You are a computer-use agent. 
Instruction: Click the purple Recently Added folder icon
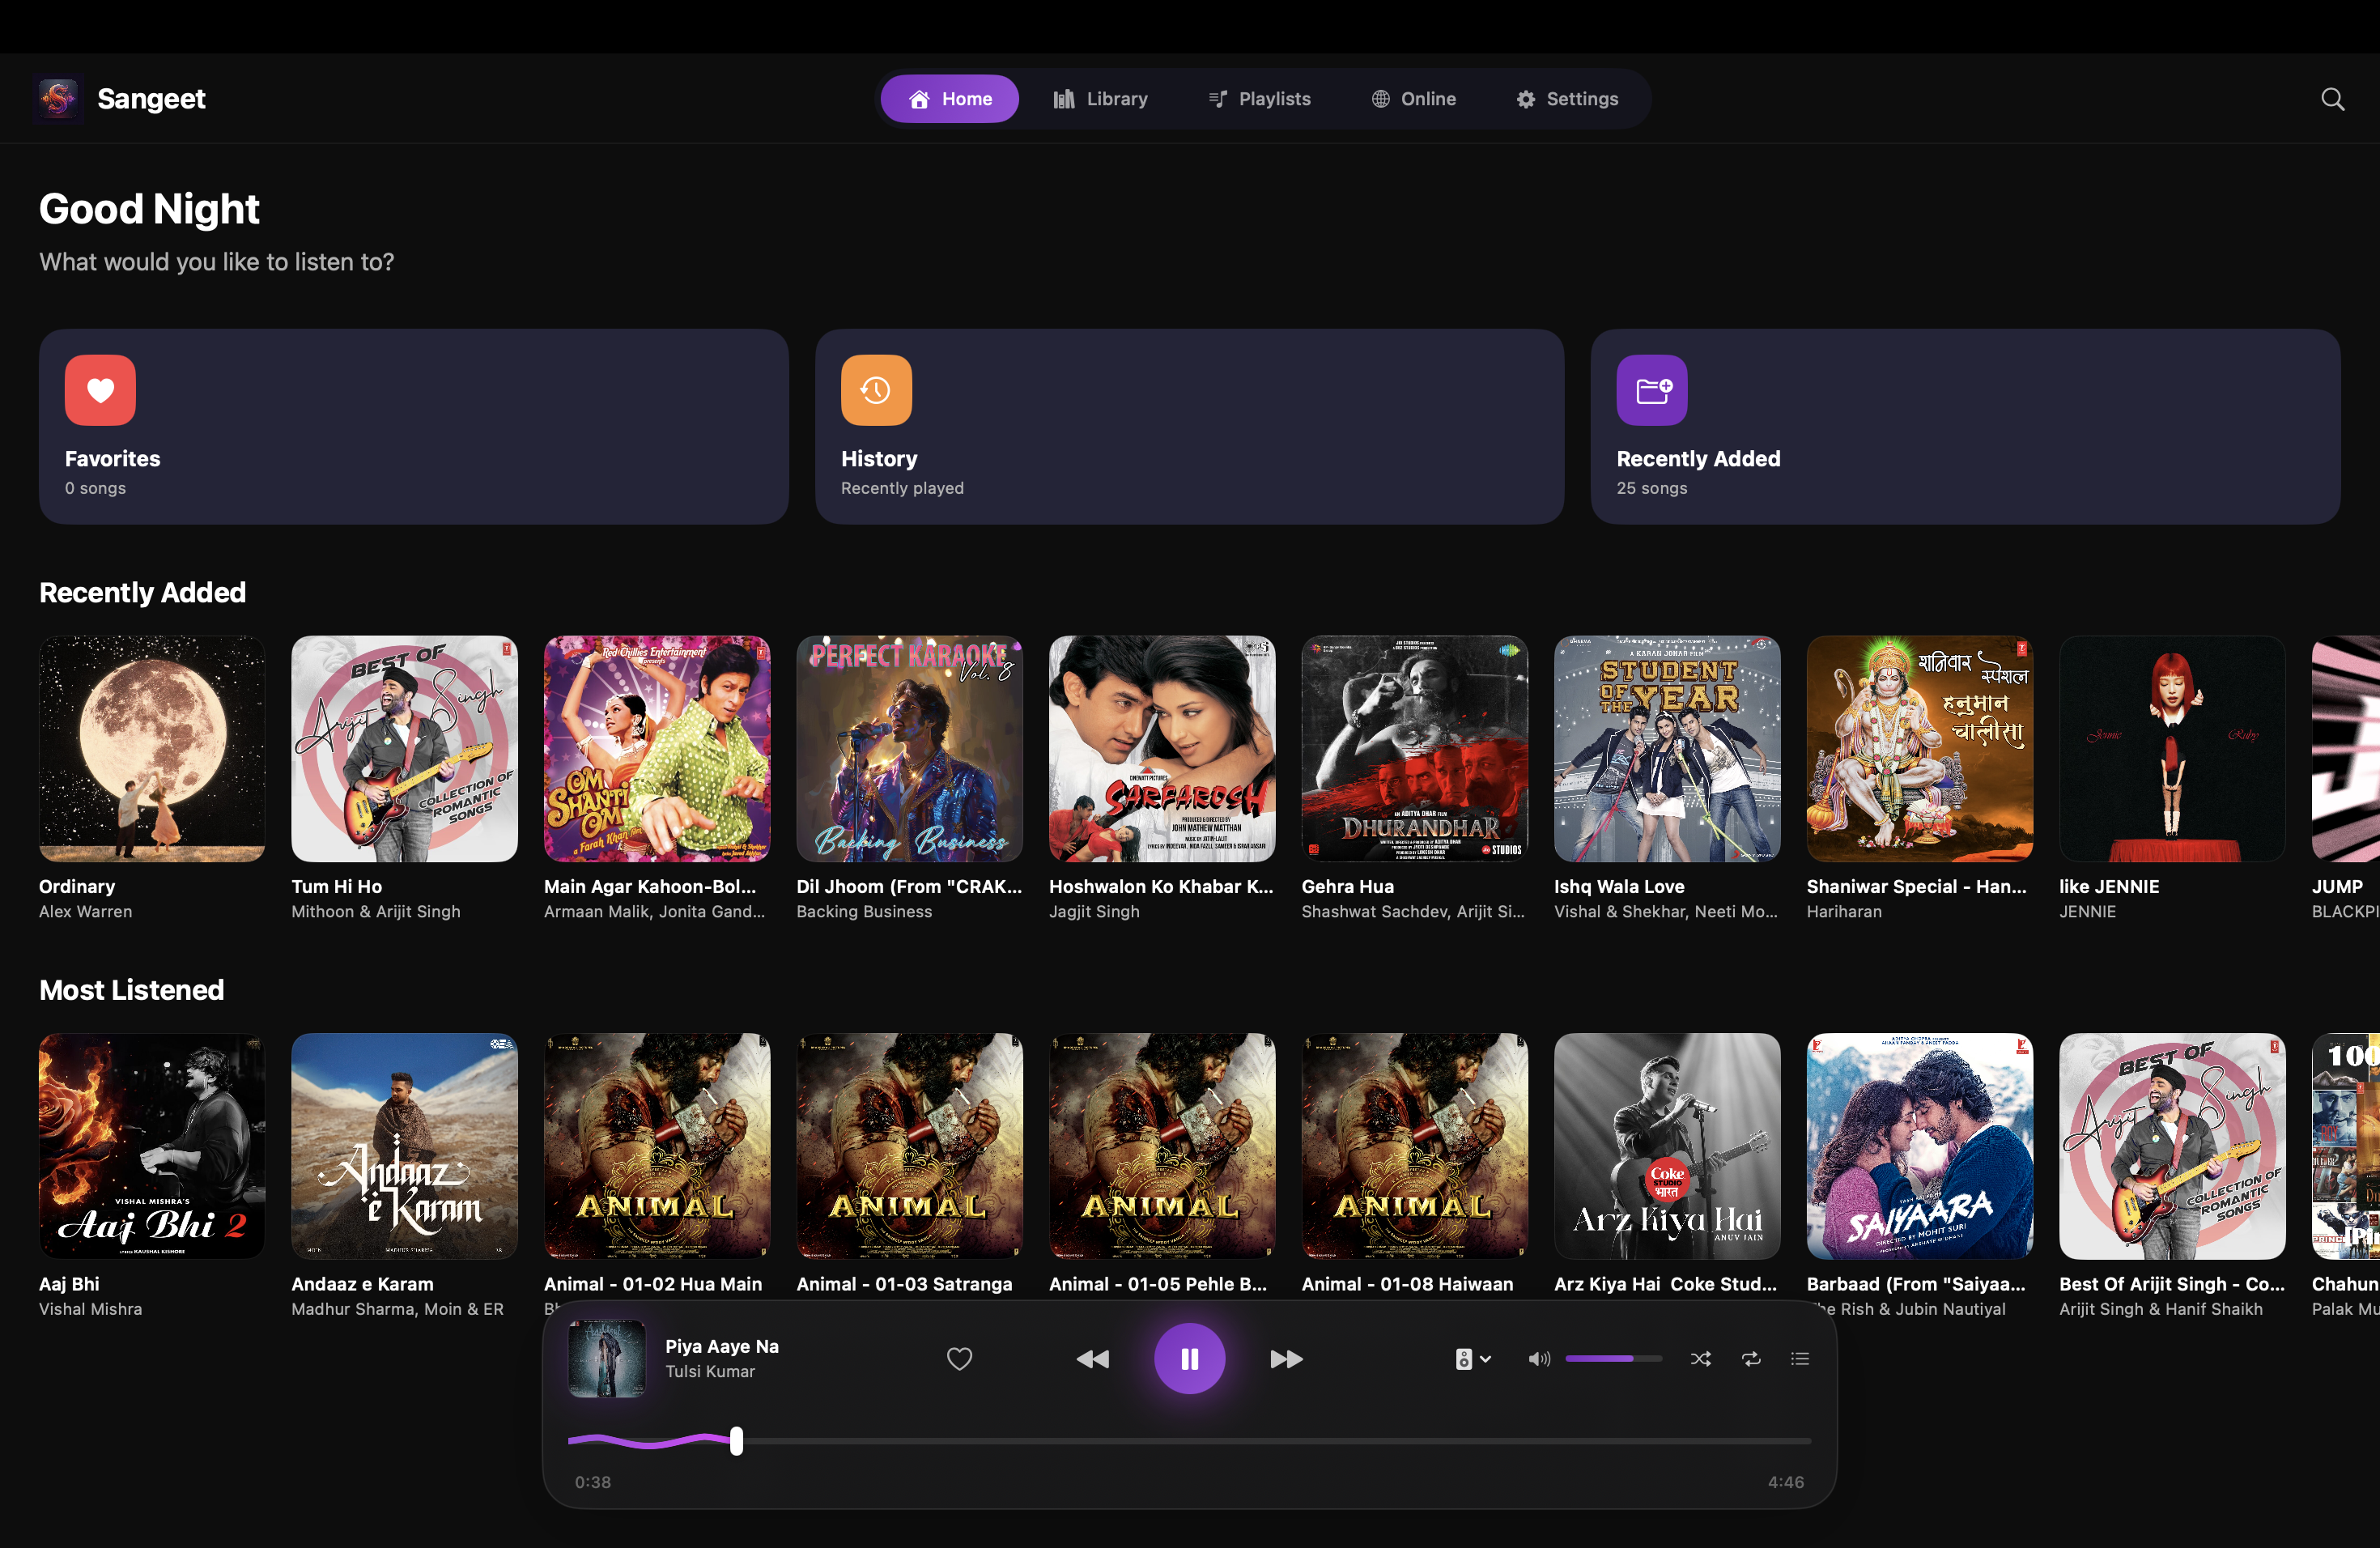coord(1652,390)
